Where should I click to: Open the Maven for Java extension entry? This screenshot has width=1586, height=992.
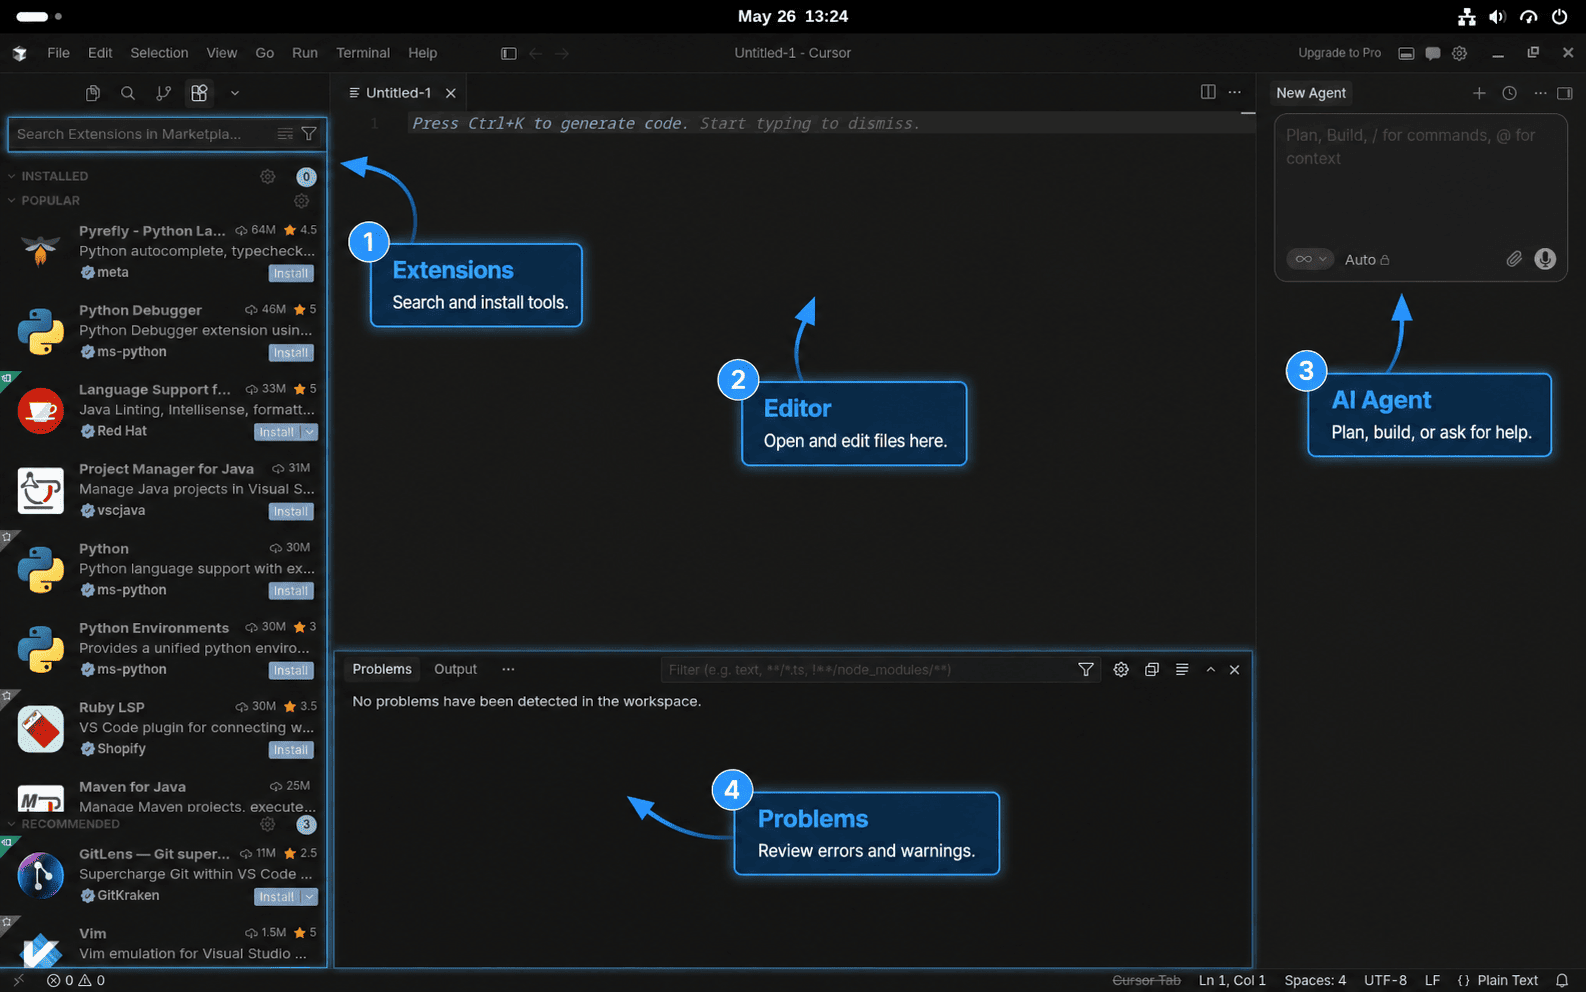[x=165, y=796]
